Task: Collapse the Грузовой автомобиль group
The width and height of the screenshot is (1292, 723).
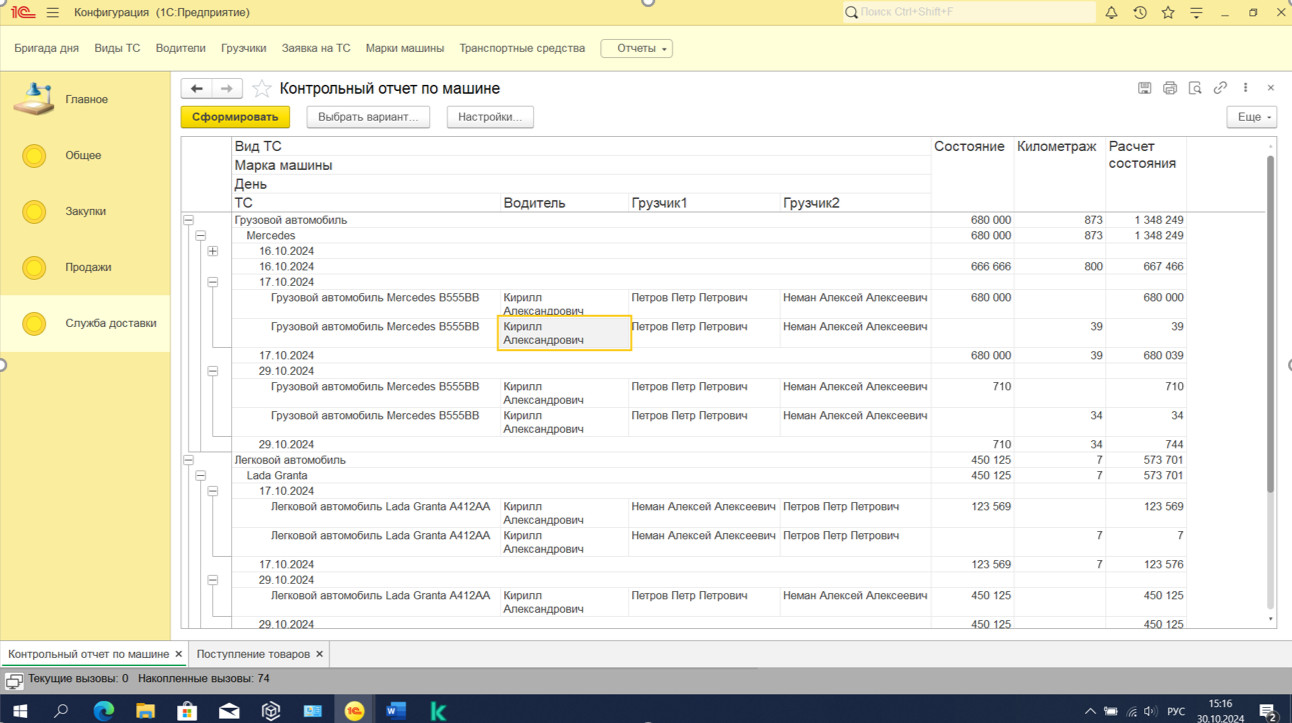Action: (188, 220)
